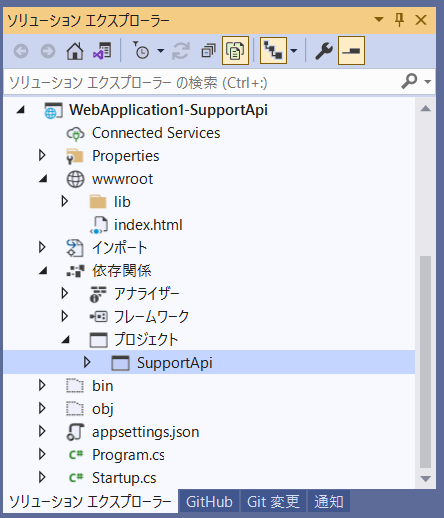The height and width of the screenshot is (518, 444).
Task: Select the index.html file
Action: (148, 225)
